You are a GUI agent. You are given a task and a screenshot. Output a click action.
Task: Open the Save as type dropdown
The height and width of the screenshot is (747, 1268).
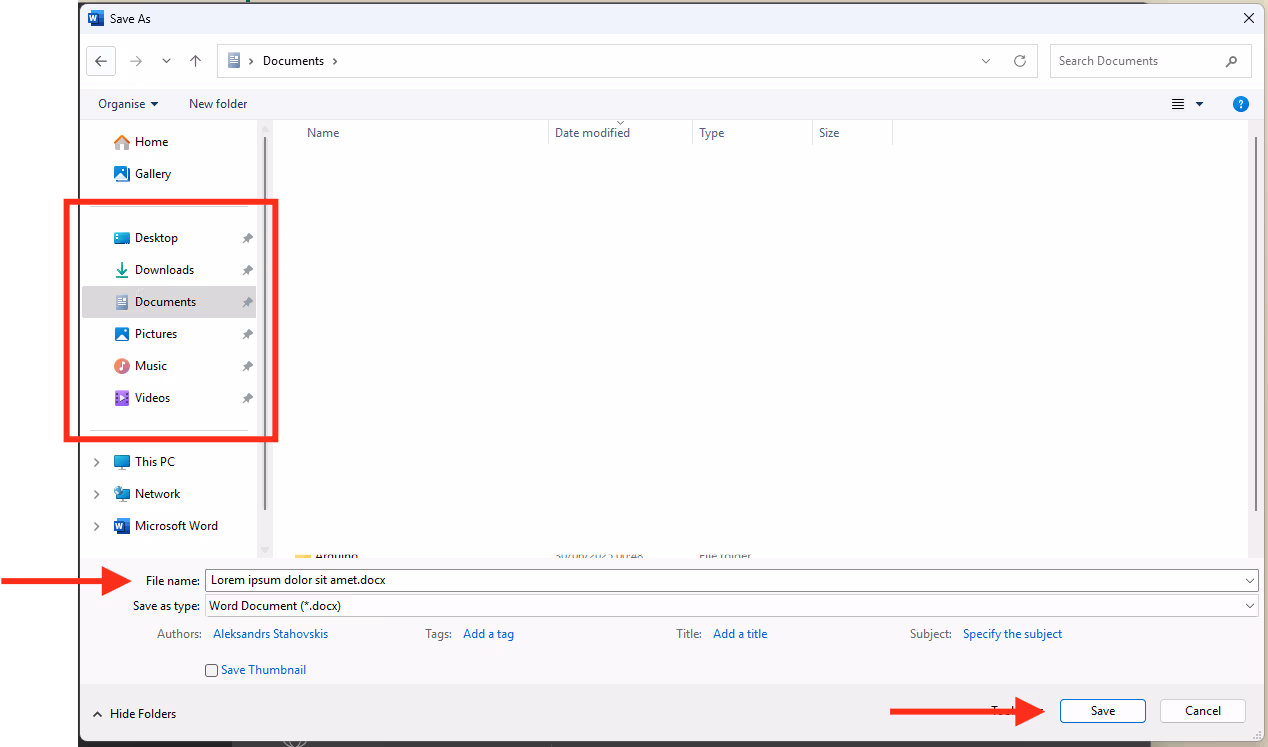click(x=730, y=606)
